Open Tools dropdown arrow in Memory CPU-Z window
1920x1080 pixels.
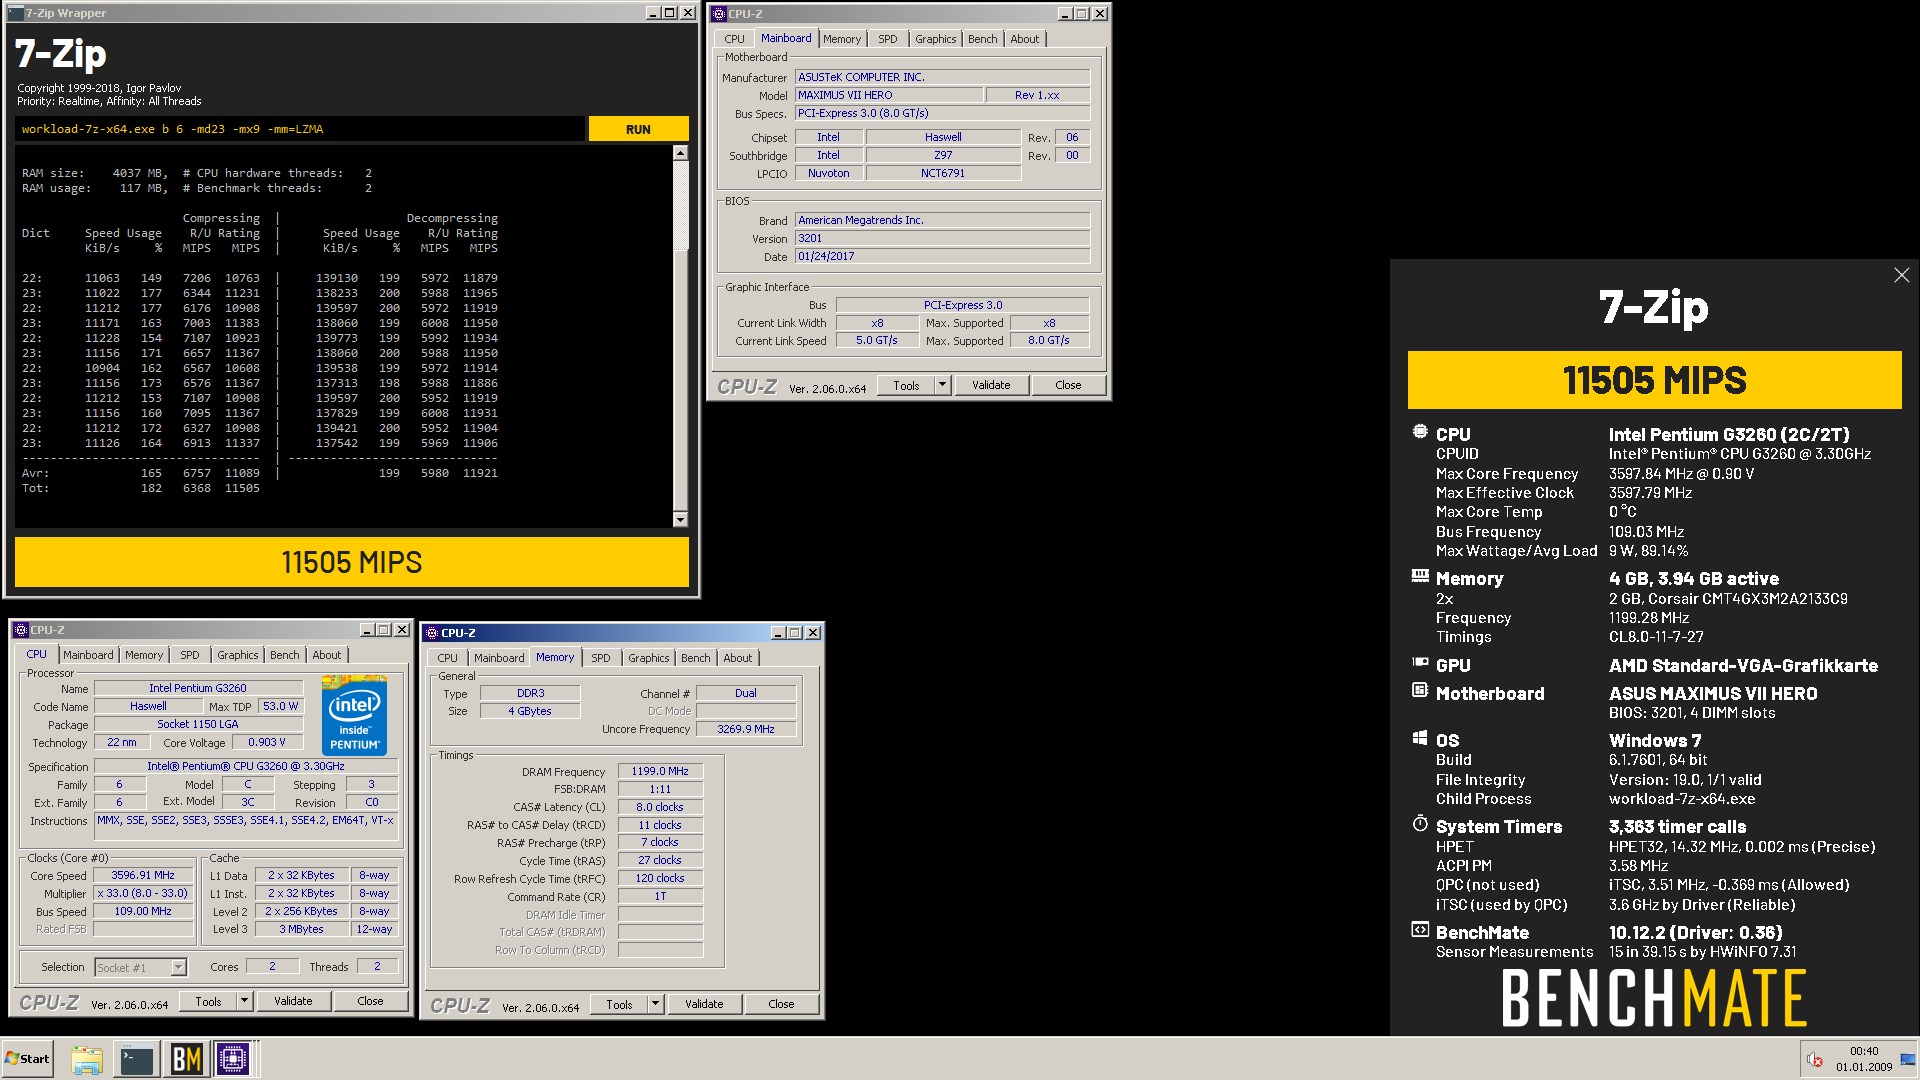pyautogui.click(x=655, y=1004)
